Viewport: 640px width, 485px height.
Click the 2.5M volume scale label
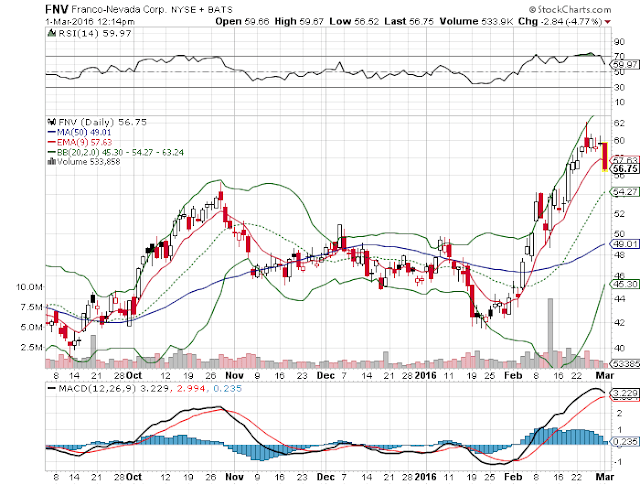tap(32, 347)
